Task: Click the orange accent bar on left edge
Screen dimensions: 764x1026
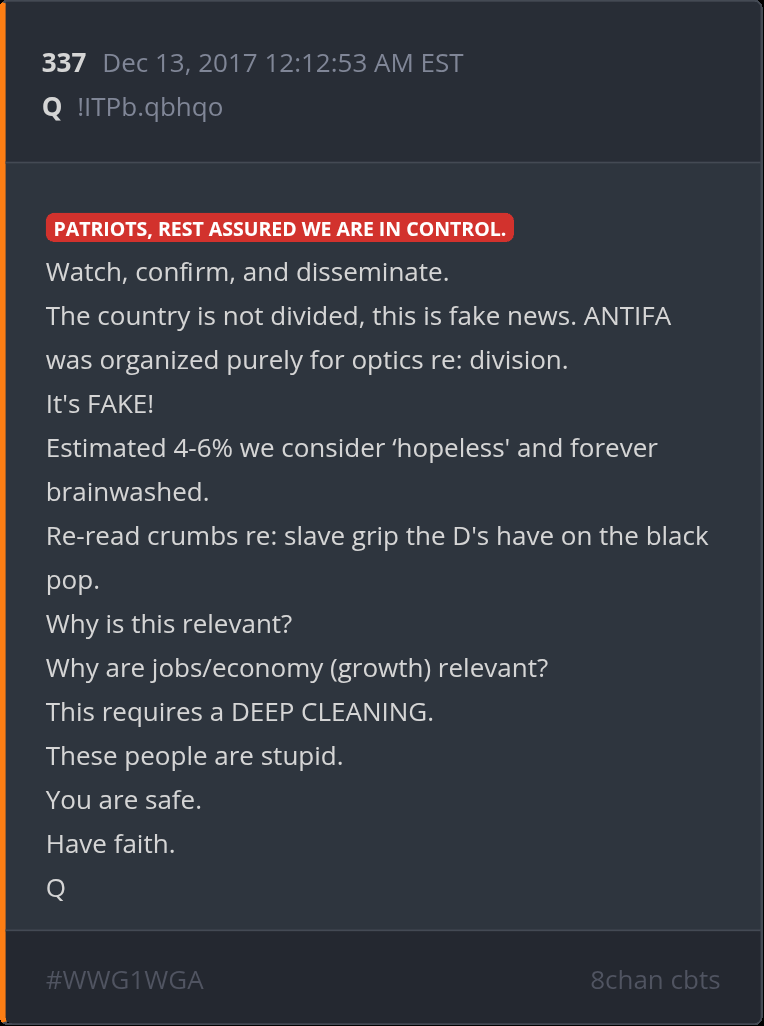Action: point(3,513)
